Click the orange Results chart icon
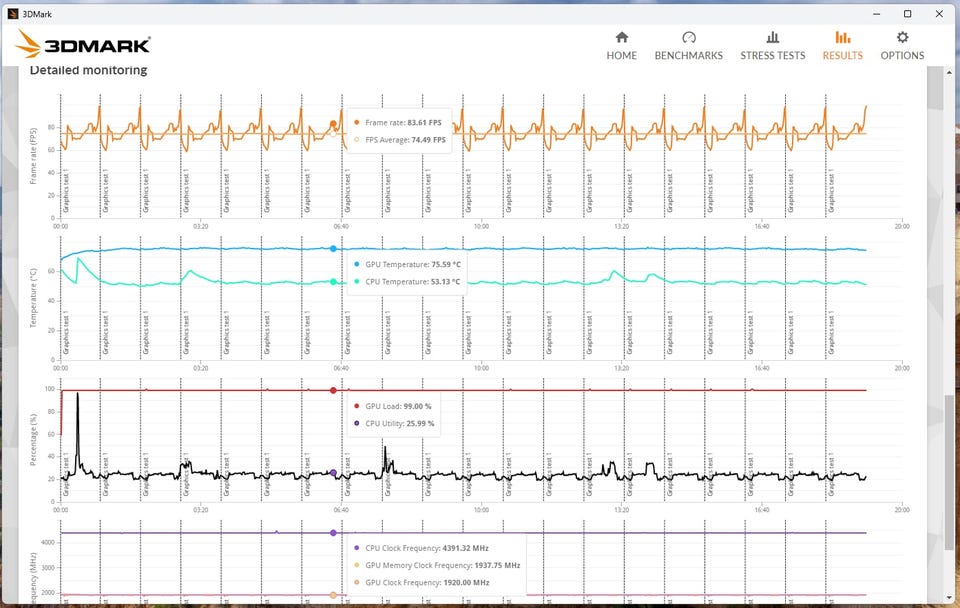The height and width of the screenshot is (608, 960). (x=842, y=38)
